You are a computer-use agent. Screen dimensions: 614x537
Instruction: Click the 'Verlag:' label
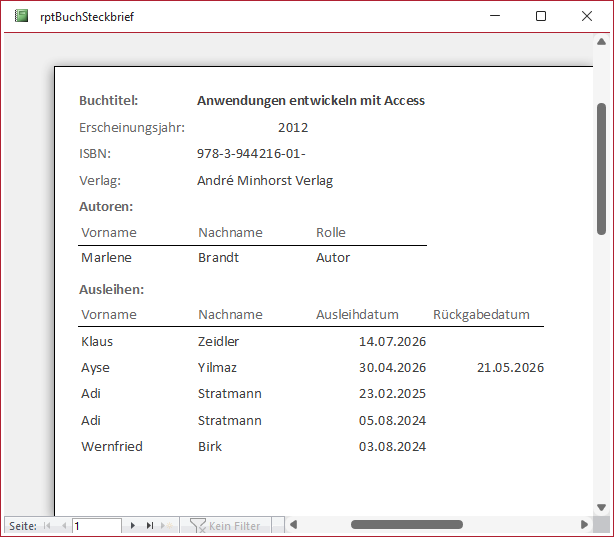100,181
